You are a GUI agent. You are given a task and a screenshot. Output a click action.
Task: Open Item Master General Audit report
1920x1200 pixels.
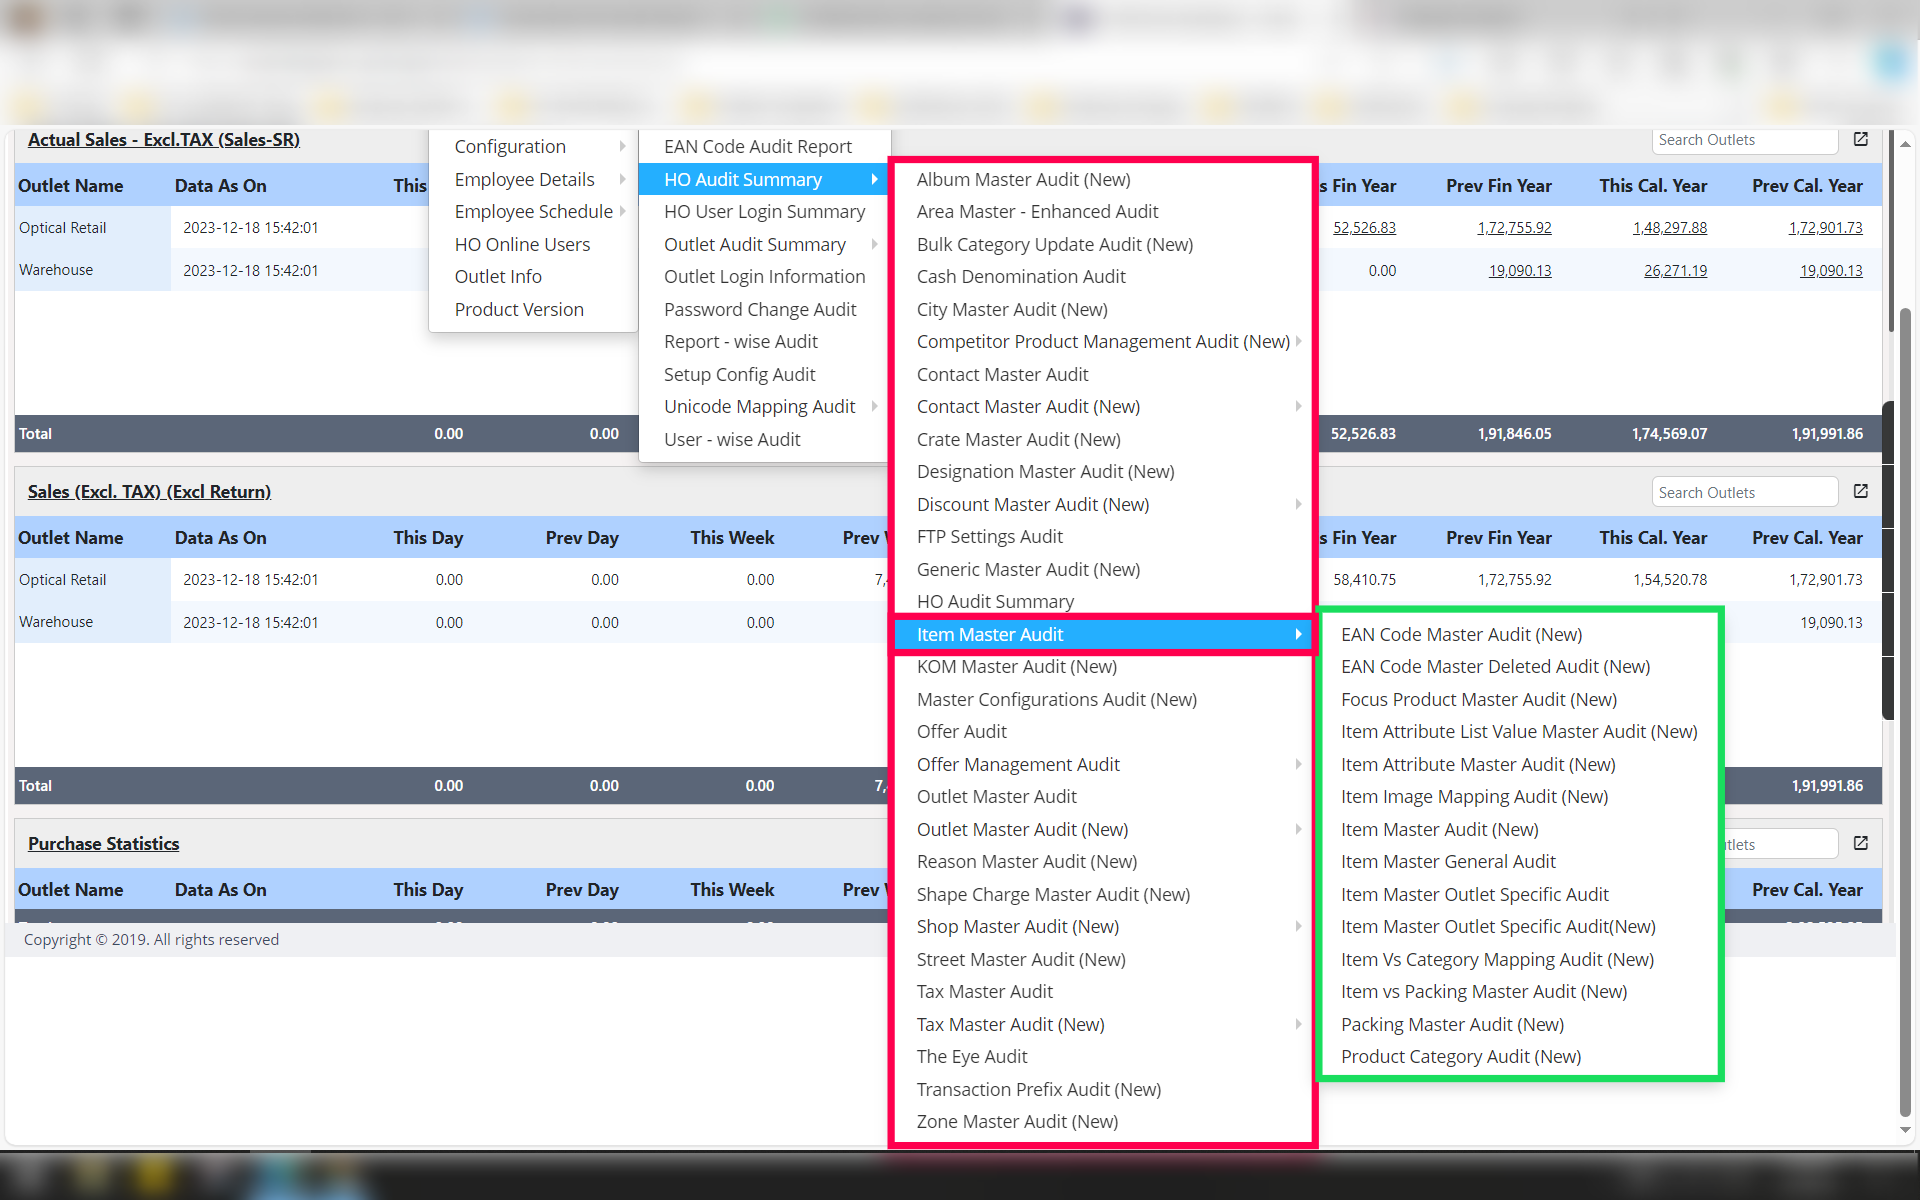click(x=1448, y=862)
